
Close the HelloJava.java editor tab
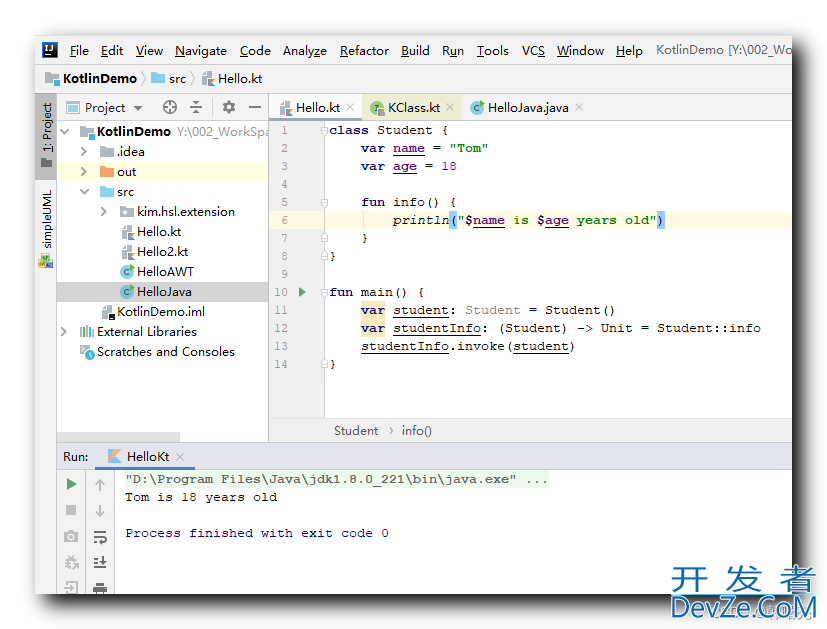(x=579, y=107)
